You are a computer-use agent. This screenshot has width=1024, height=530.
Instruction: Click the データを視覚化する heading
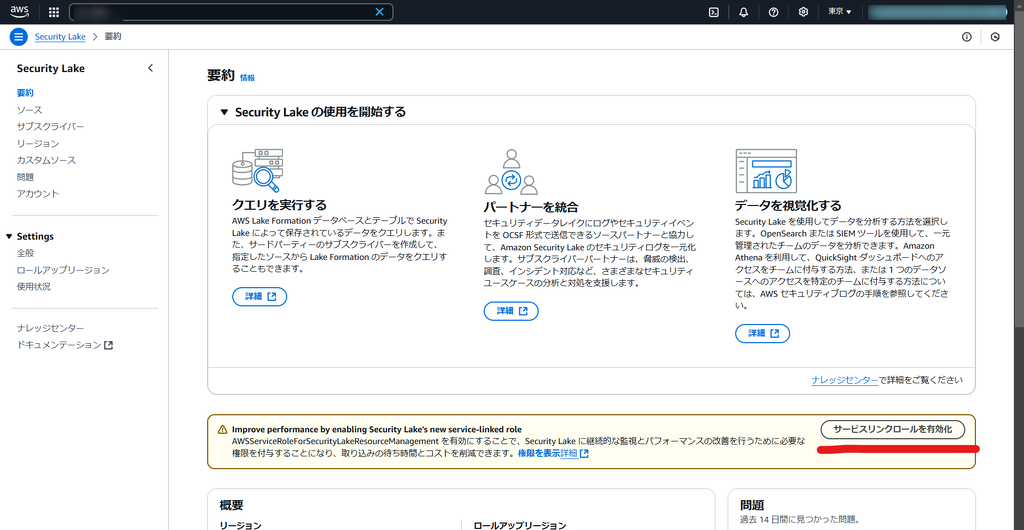click(788, 205)
